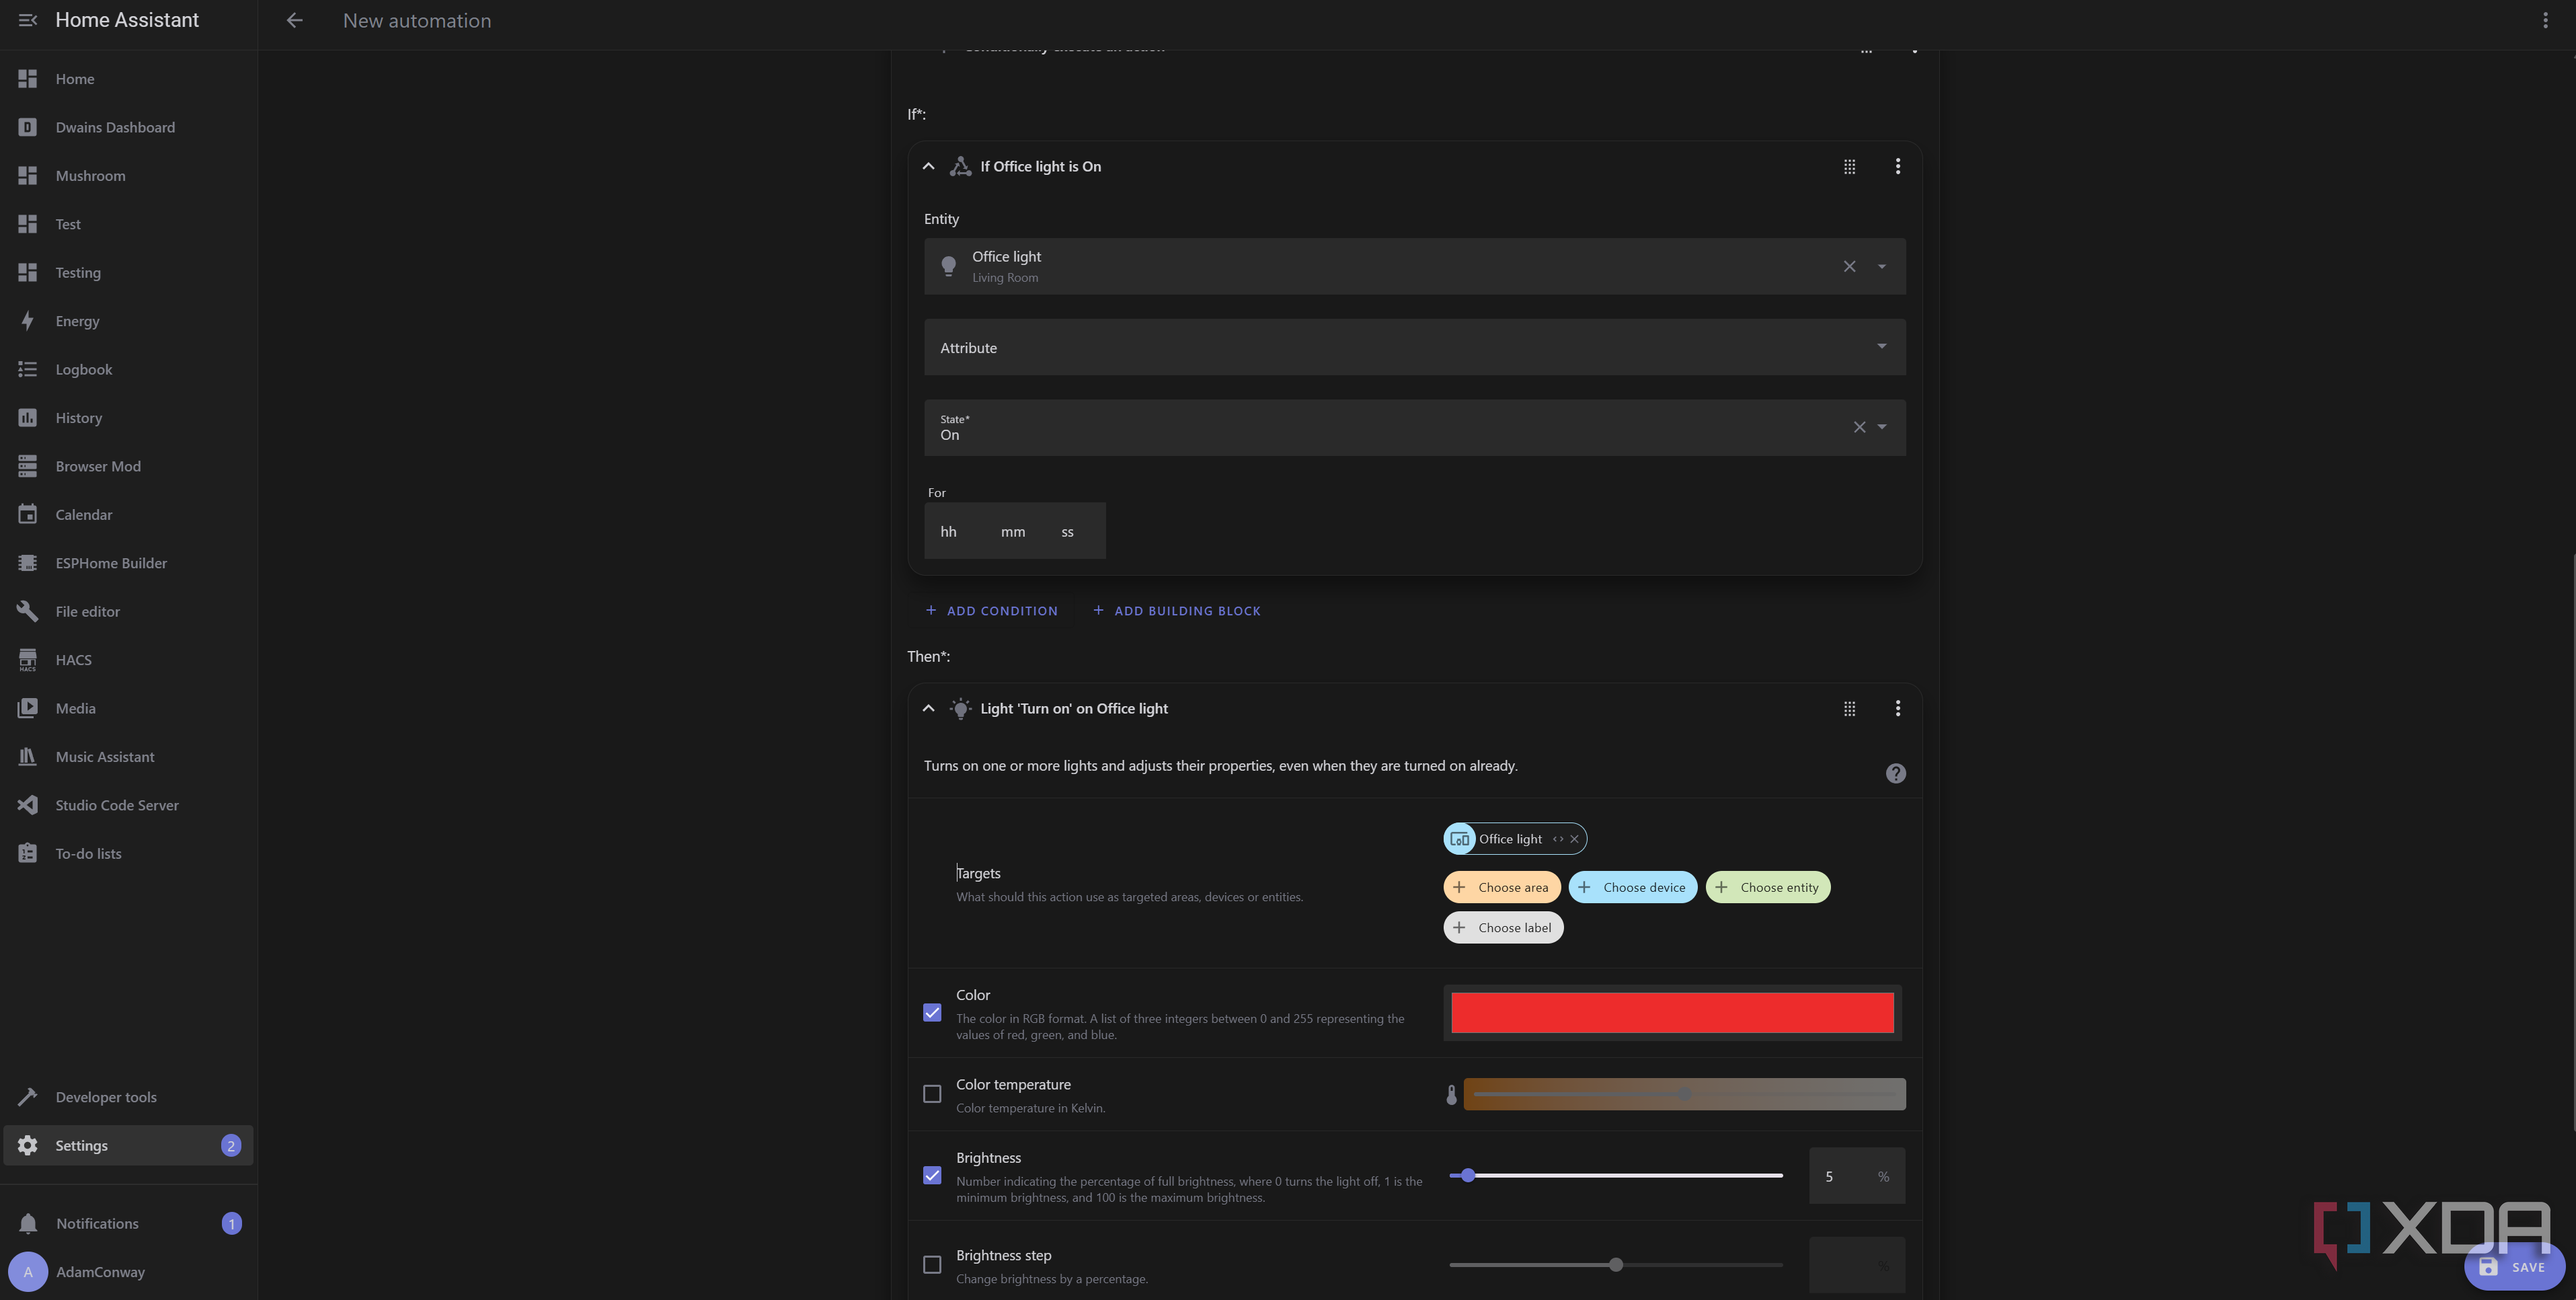Screen dimensions: 2576x1300
Task: Click Choose device
Action: click(x=1632, y=888)
